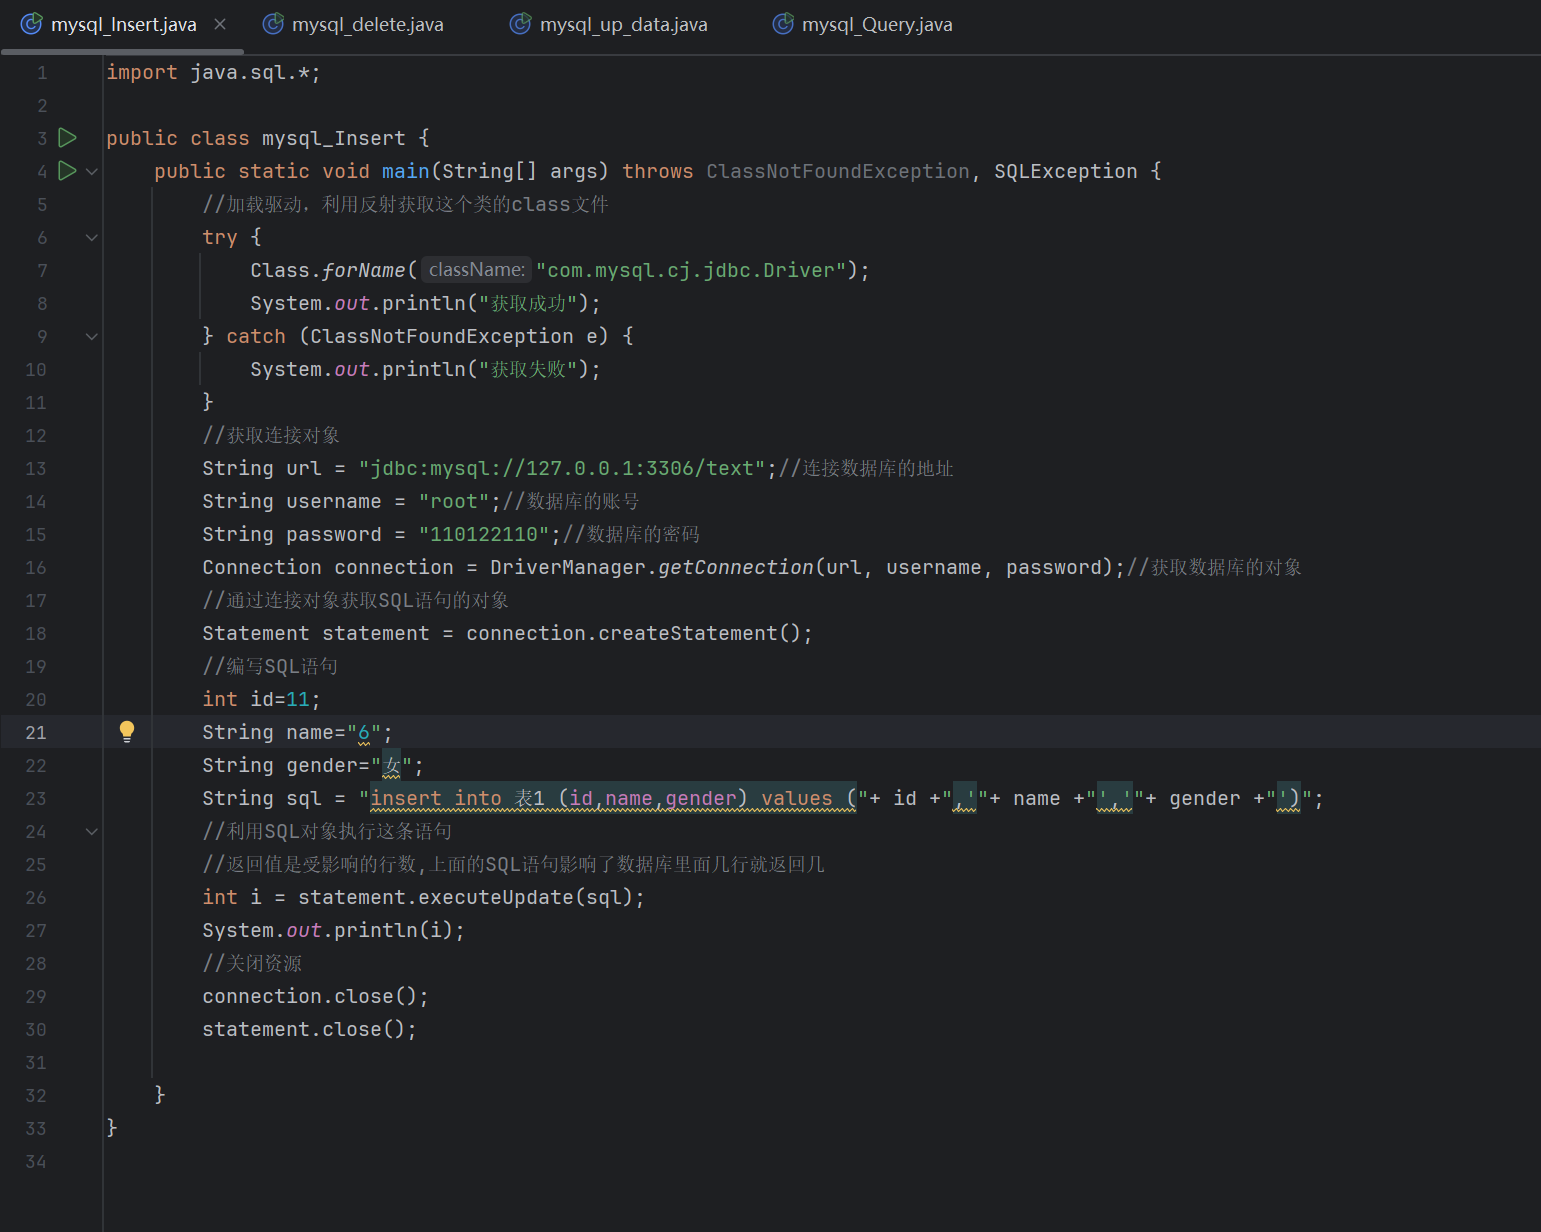This screenshot has width=1541, height=1232.
Task: Click "int id=11;" on line 20
Action: click(261, 700)
